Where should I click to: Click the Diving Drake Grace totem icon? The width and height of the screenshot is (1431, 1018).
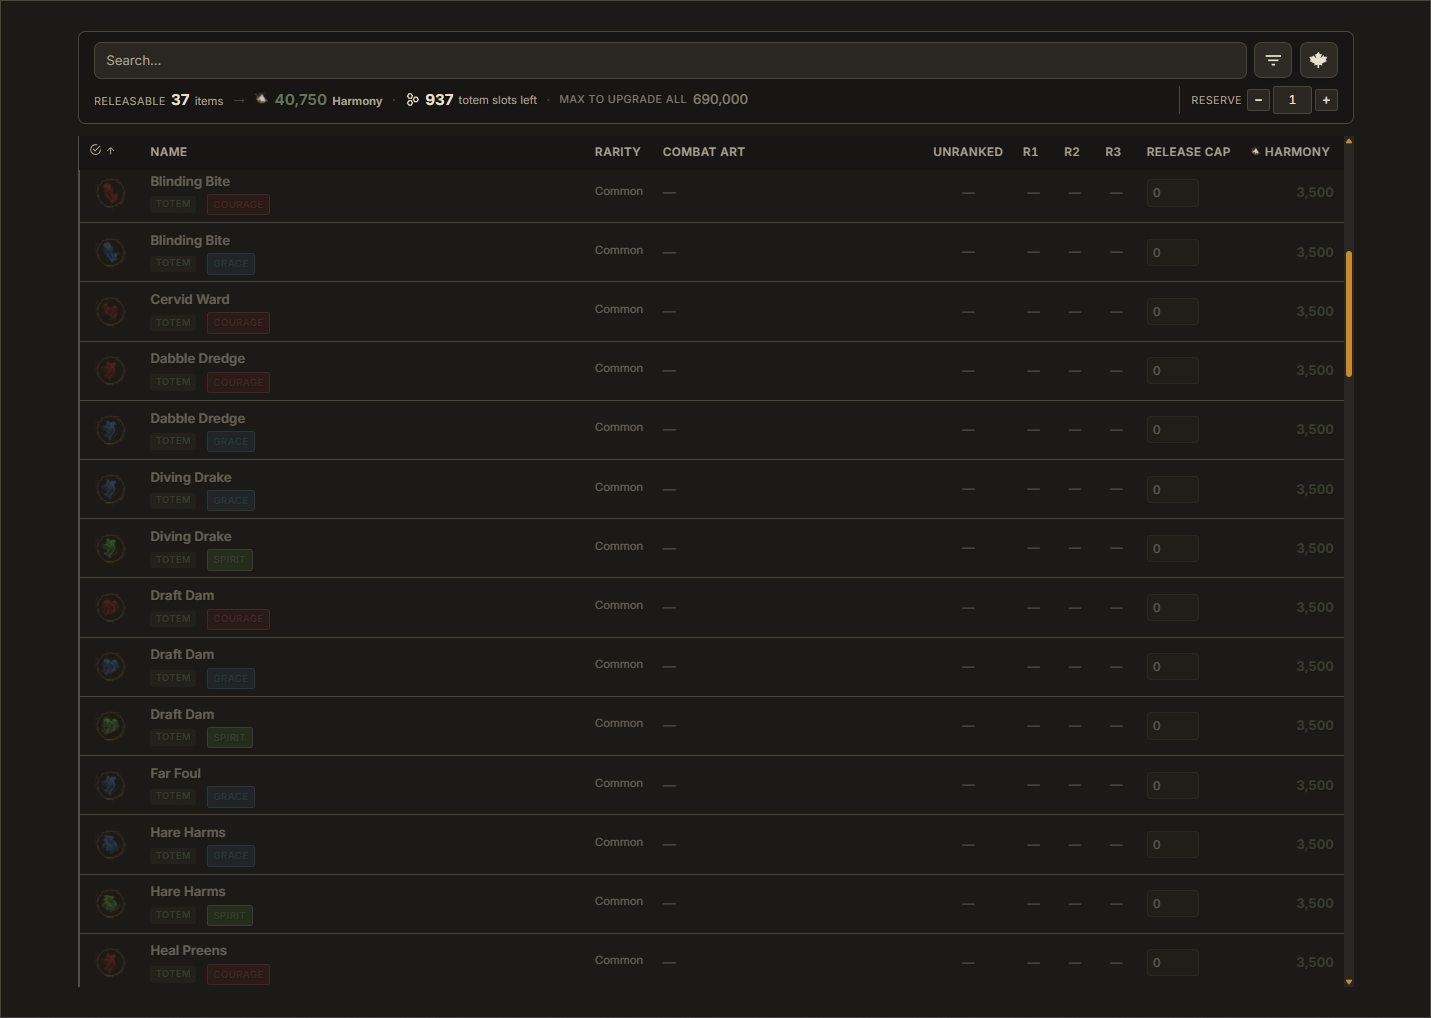click(111, 489)
